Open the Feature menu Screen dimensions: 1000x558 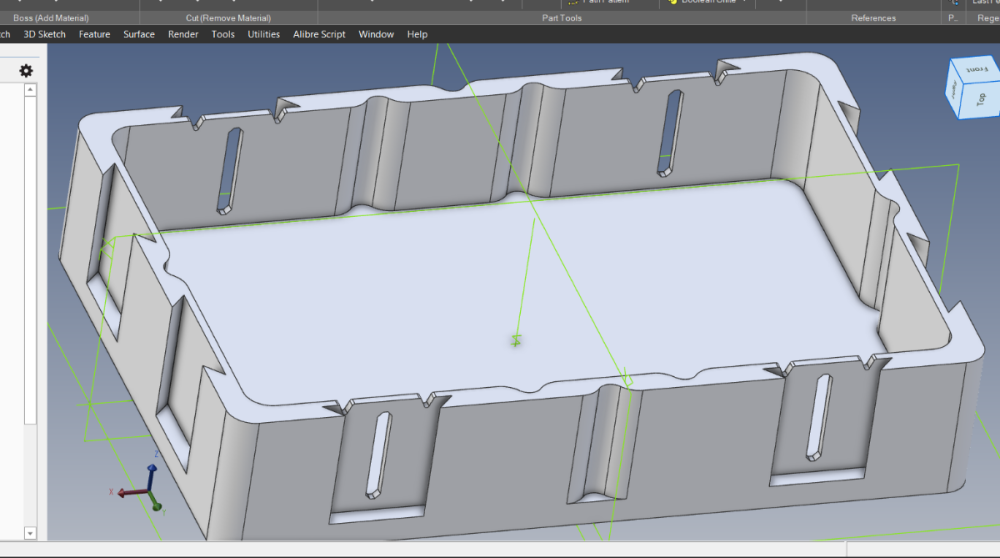pos(94,34)
